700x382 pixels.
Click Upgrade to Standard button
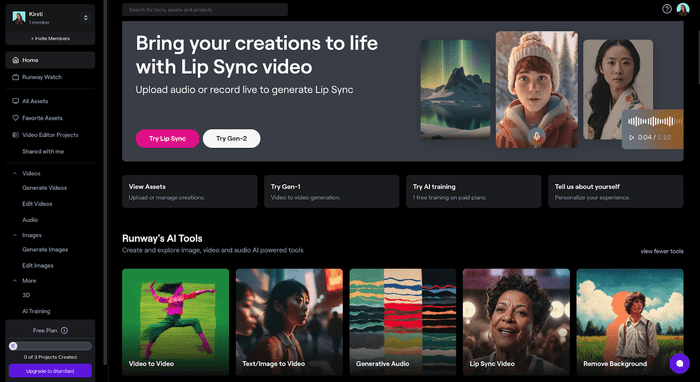pos(50,371)
